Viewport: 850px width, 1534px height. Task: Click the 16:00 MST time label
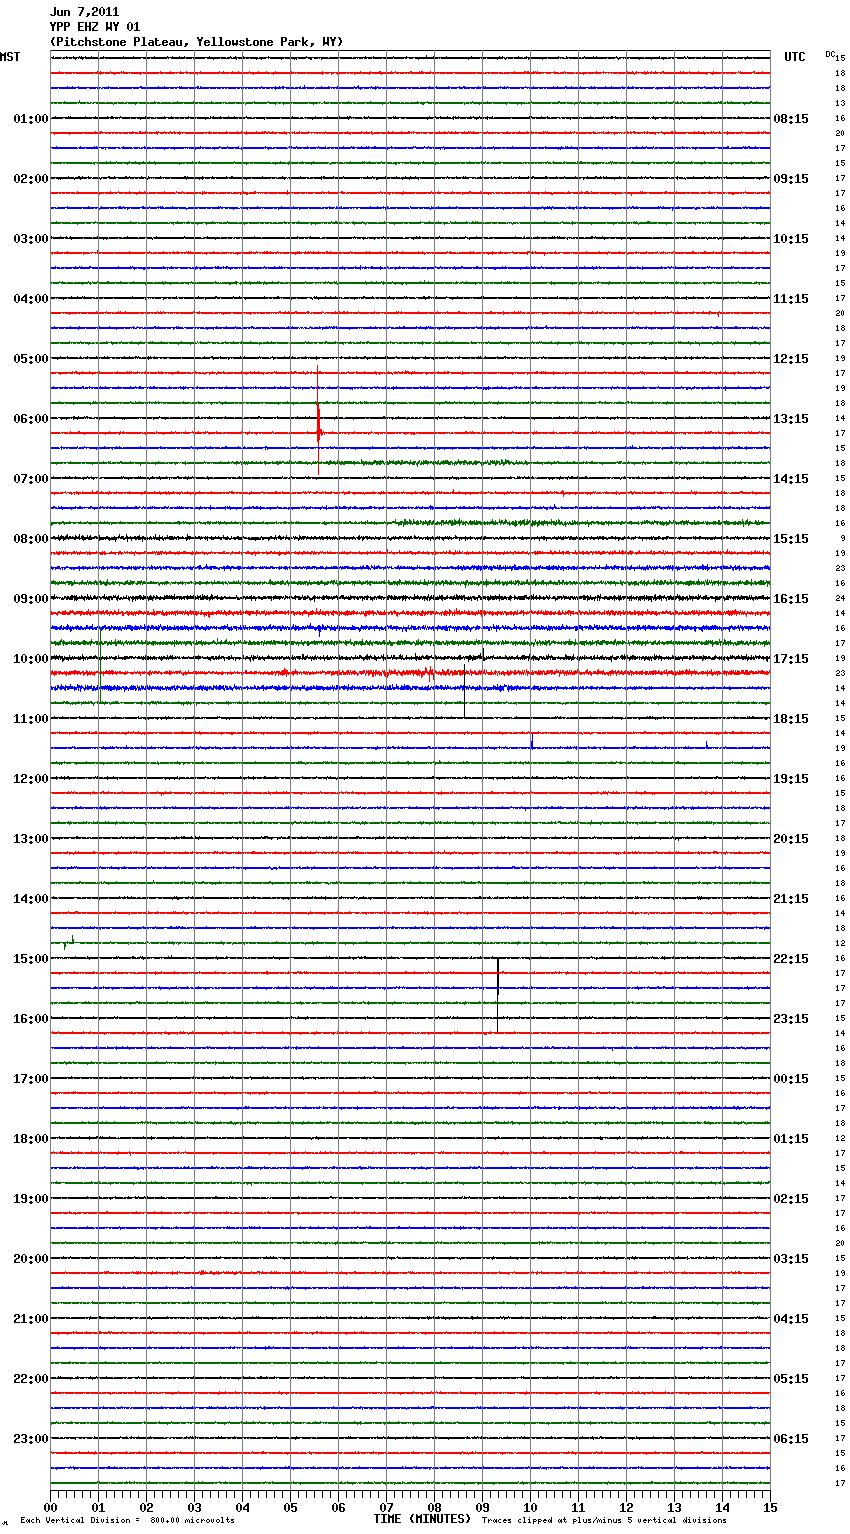click(31, 1019)
